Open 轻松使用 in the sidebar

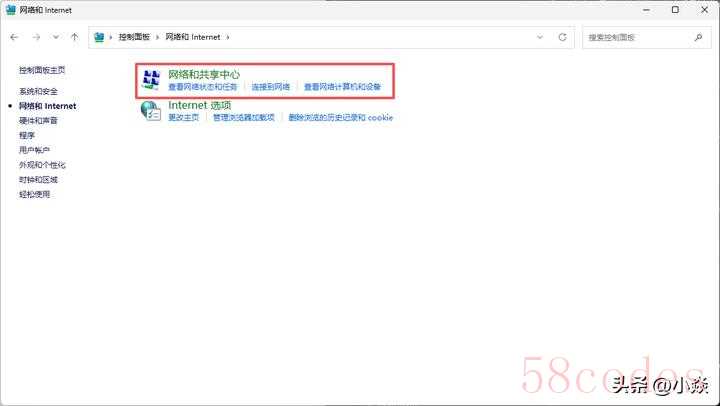34,194
